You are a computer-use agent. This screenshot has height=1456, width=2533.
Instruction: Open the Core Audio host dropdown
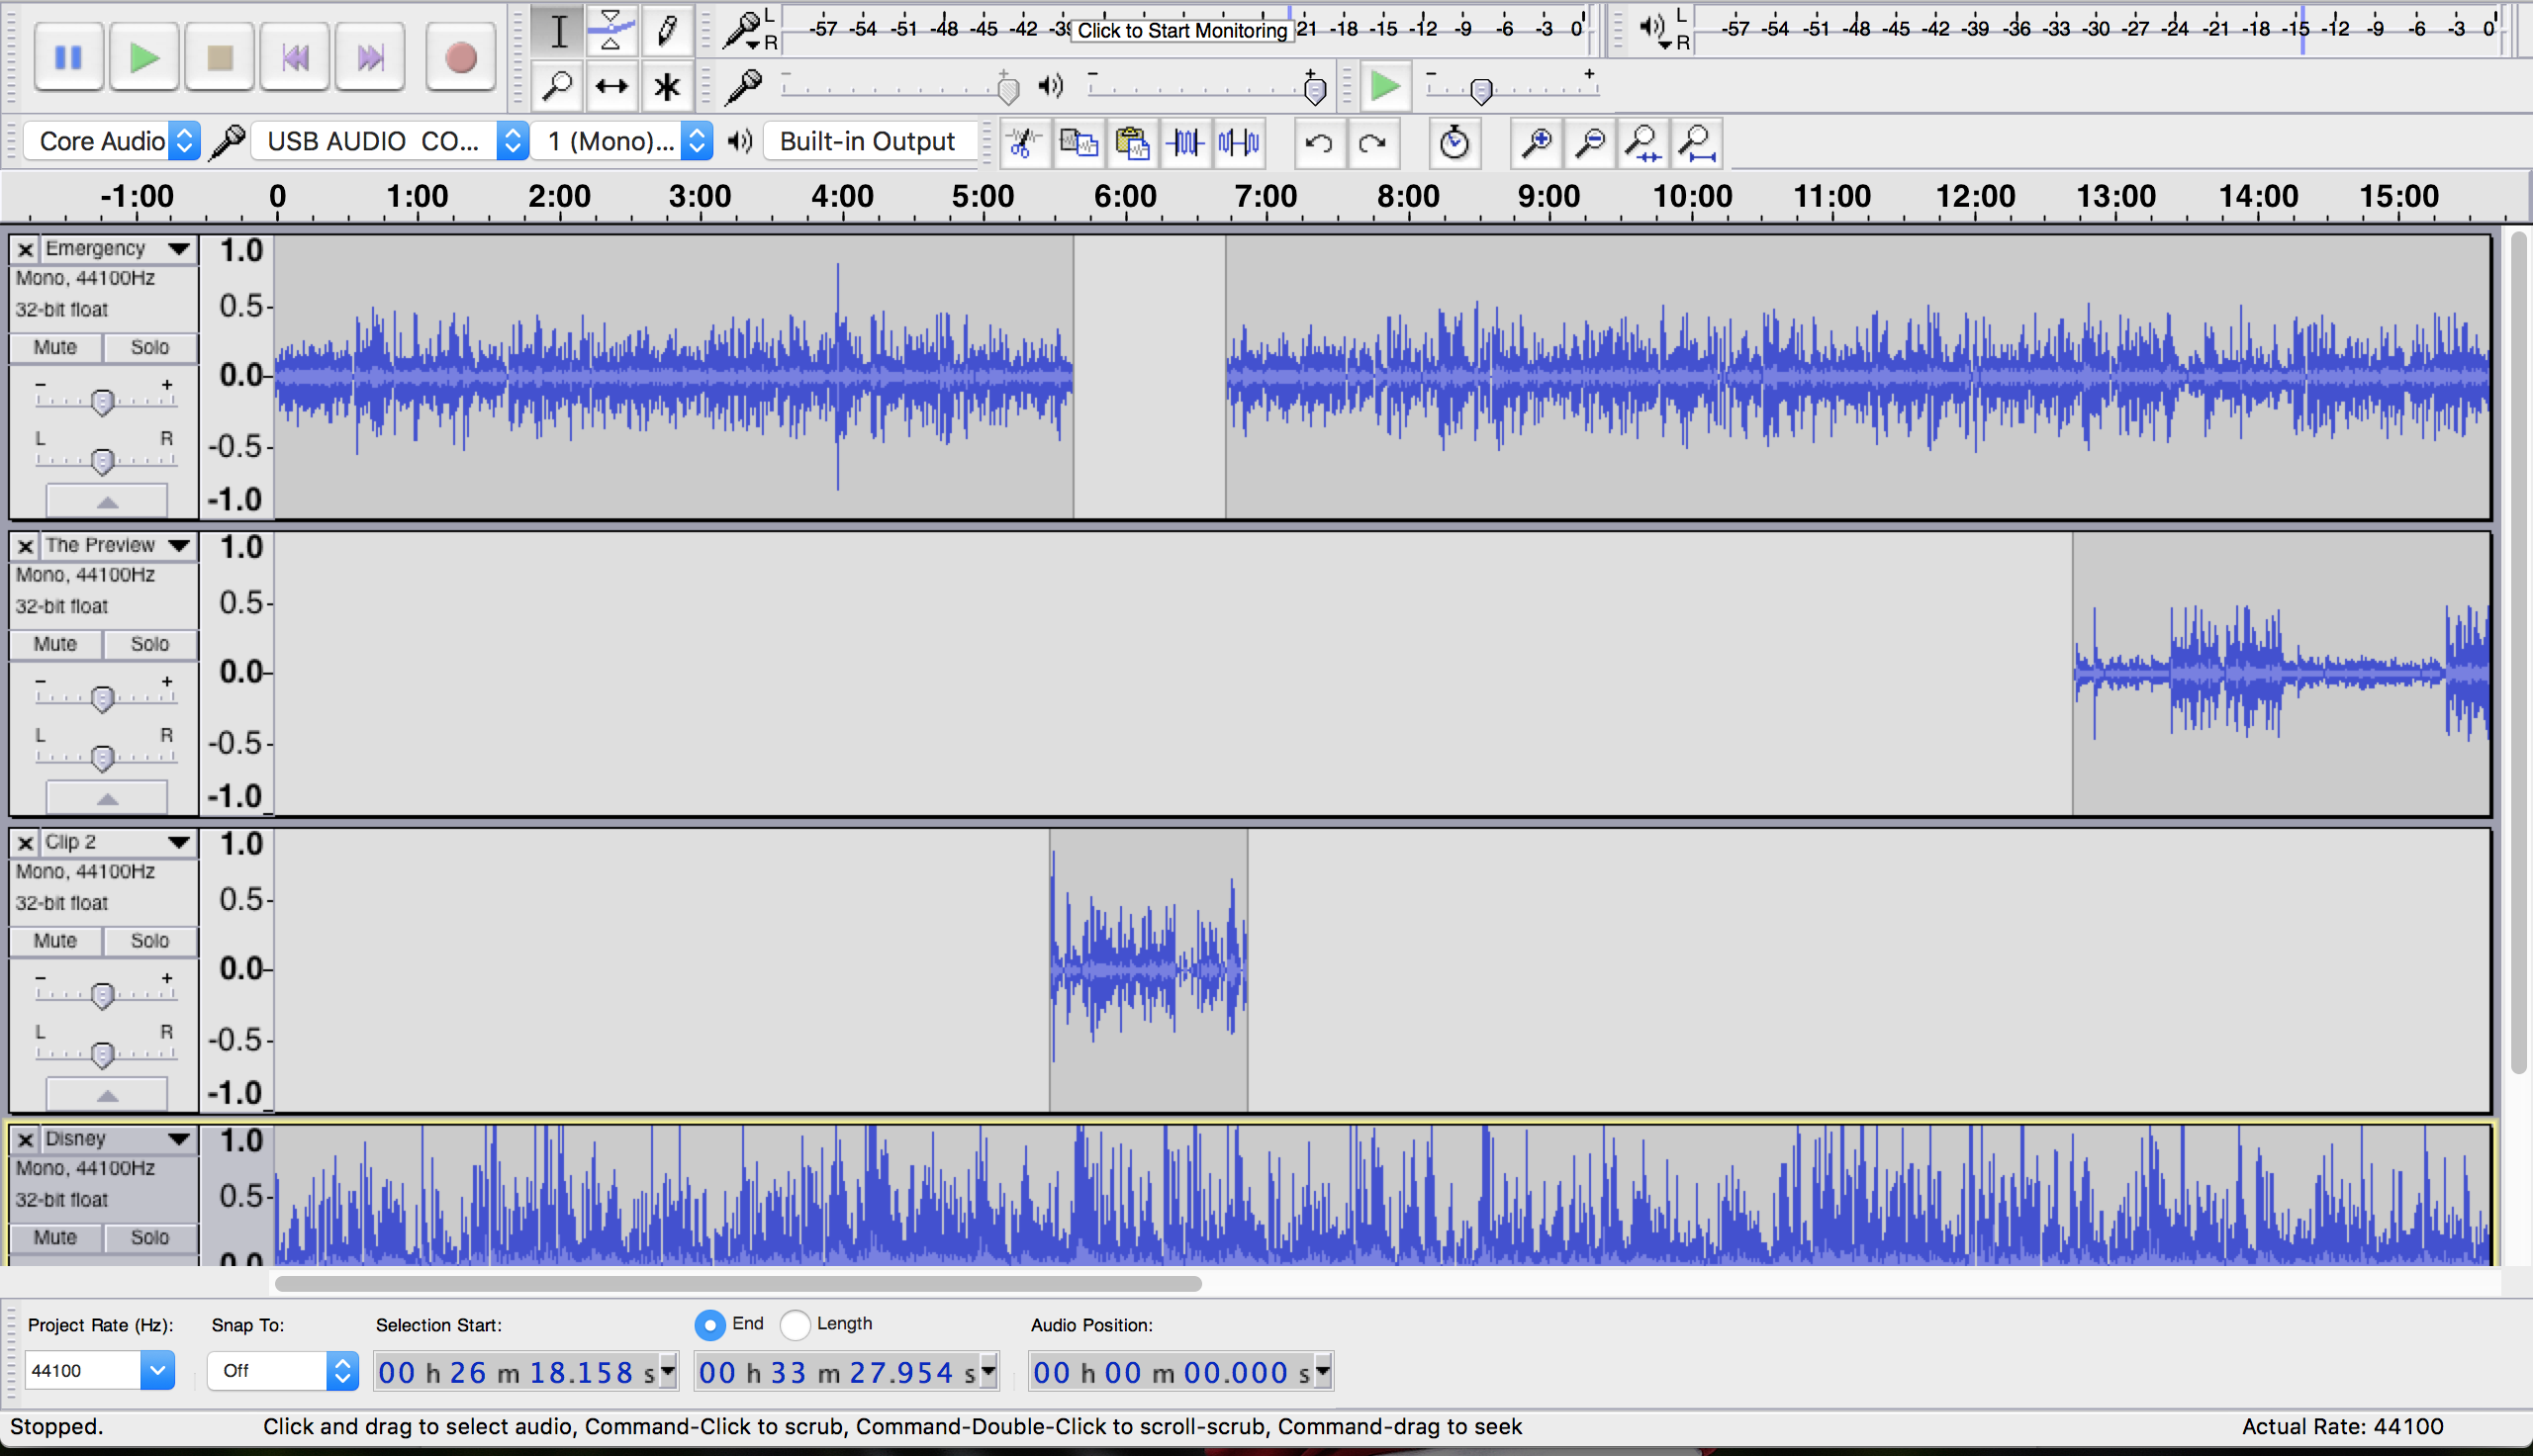click(x=112, y=141)
